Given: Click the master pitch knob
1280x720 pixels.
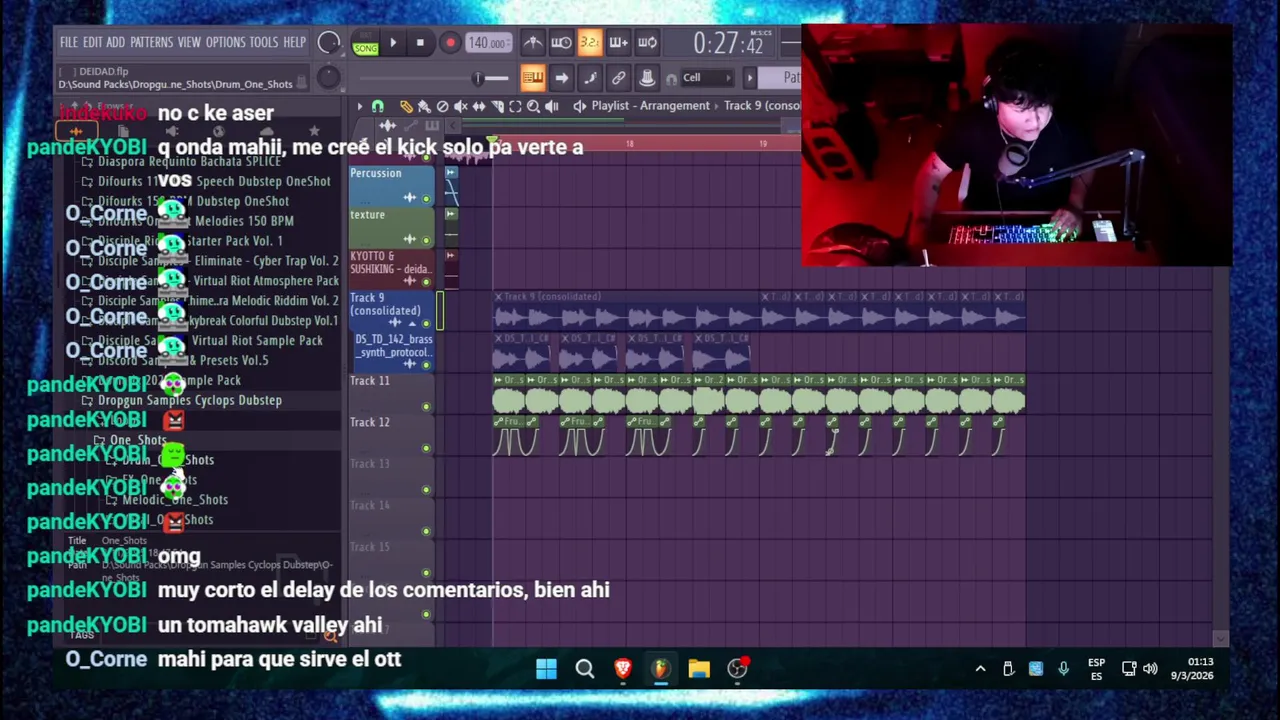Looking at the screenshot, I should [x=327, y=77].
